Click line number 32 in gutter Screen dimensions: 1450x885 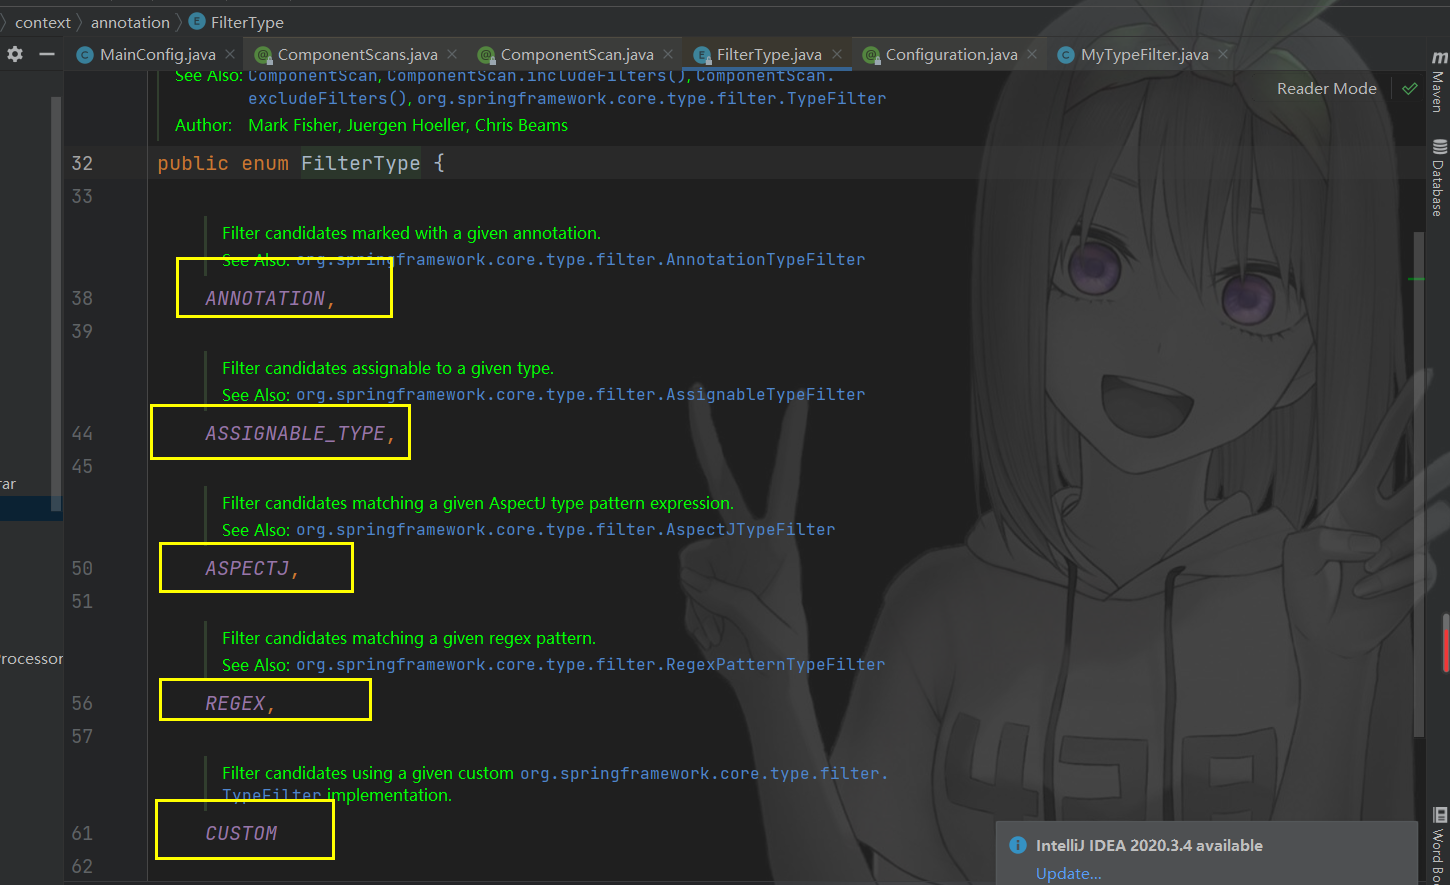click(x=82, y=163)
